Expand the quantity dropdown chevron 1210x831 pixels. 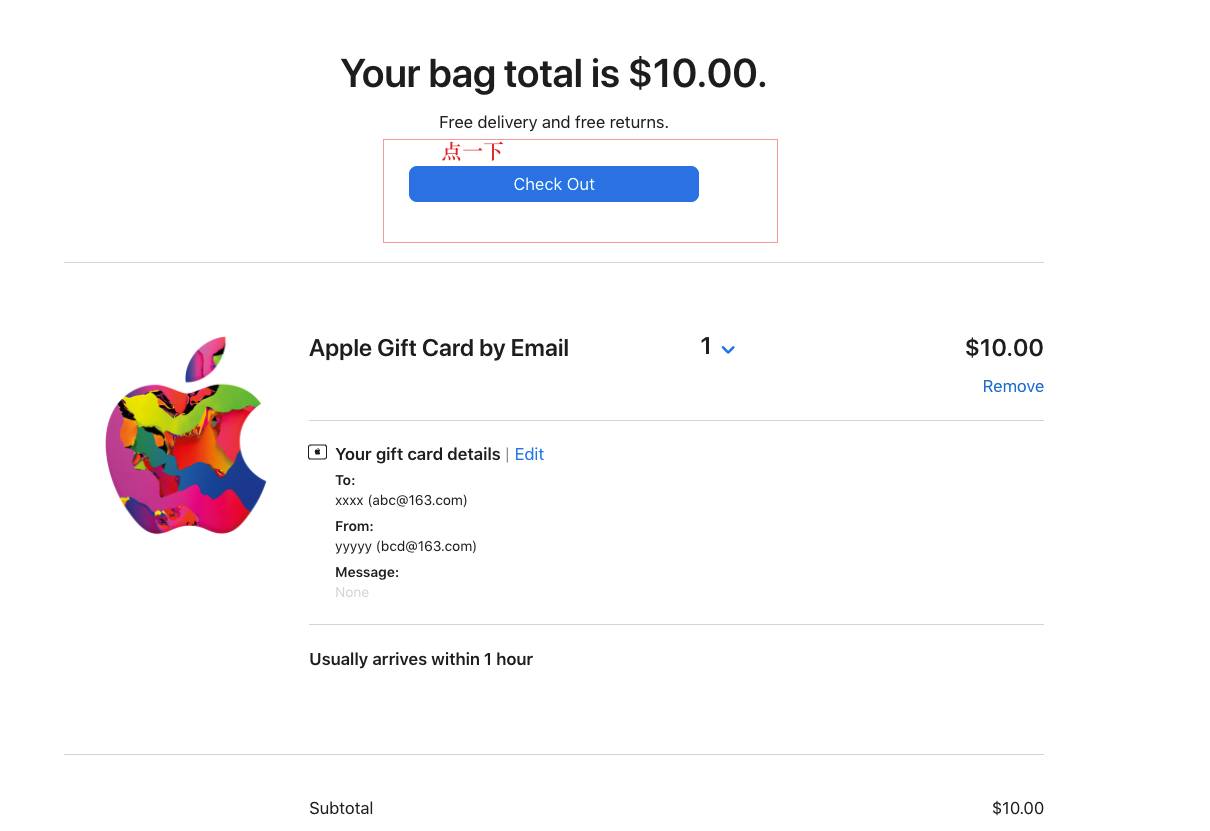click(728, 349)
